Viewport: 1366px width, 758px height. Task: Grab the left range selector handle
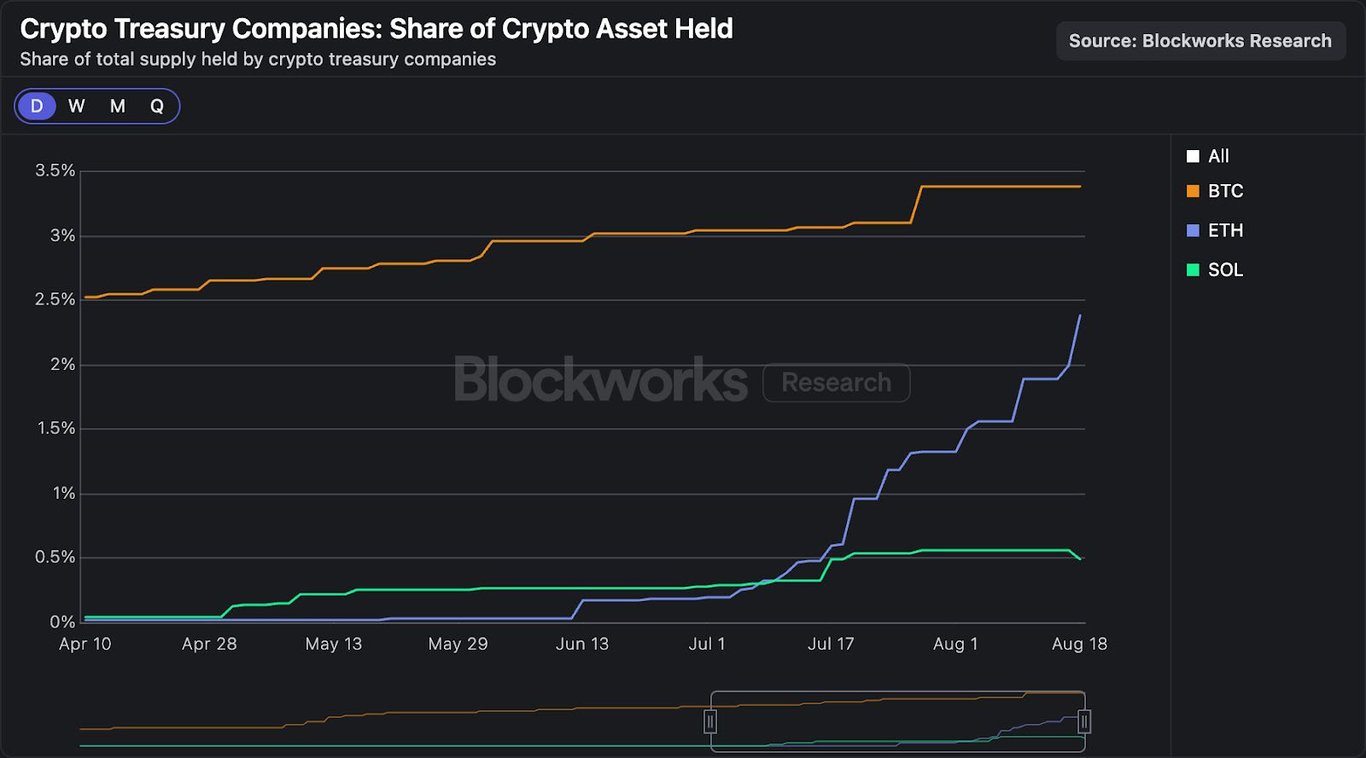(710, 721)
